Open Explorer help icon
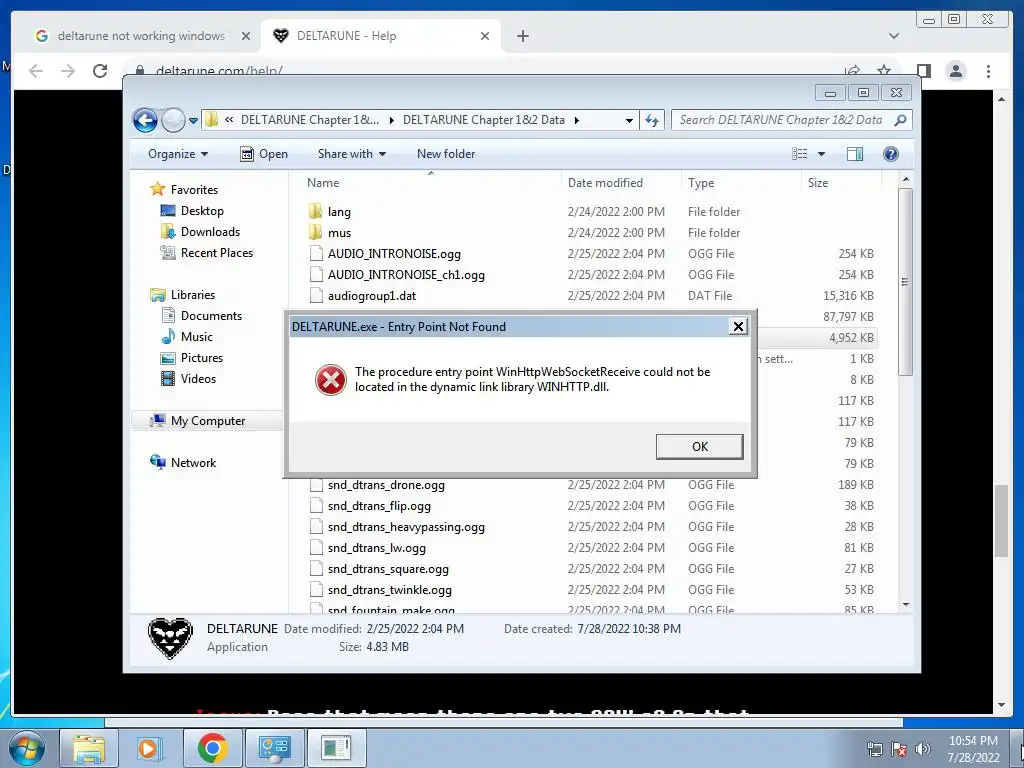The width and height of the screenshot is (1024, 768). (890, 154)
